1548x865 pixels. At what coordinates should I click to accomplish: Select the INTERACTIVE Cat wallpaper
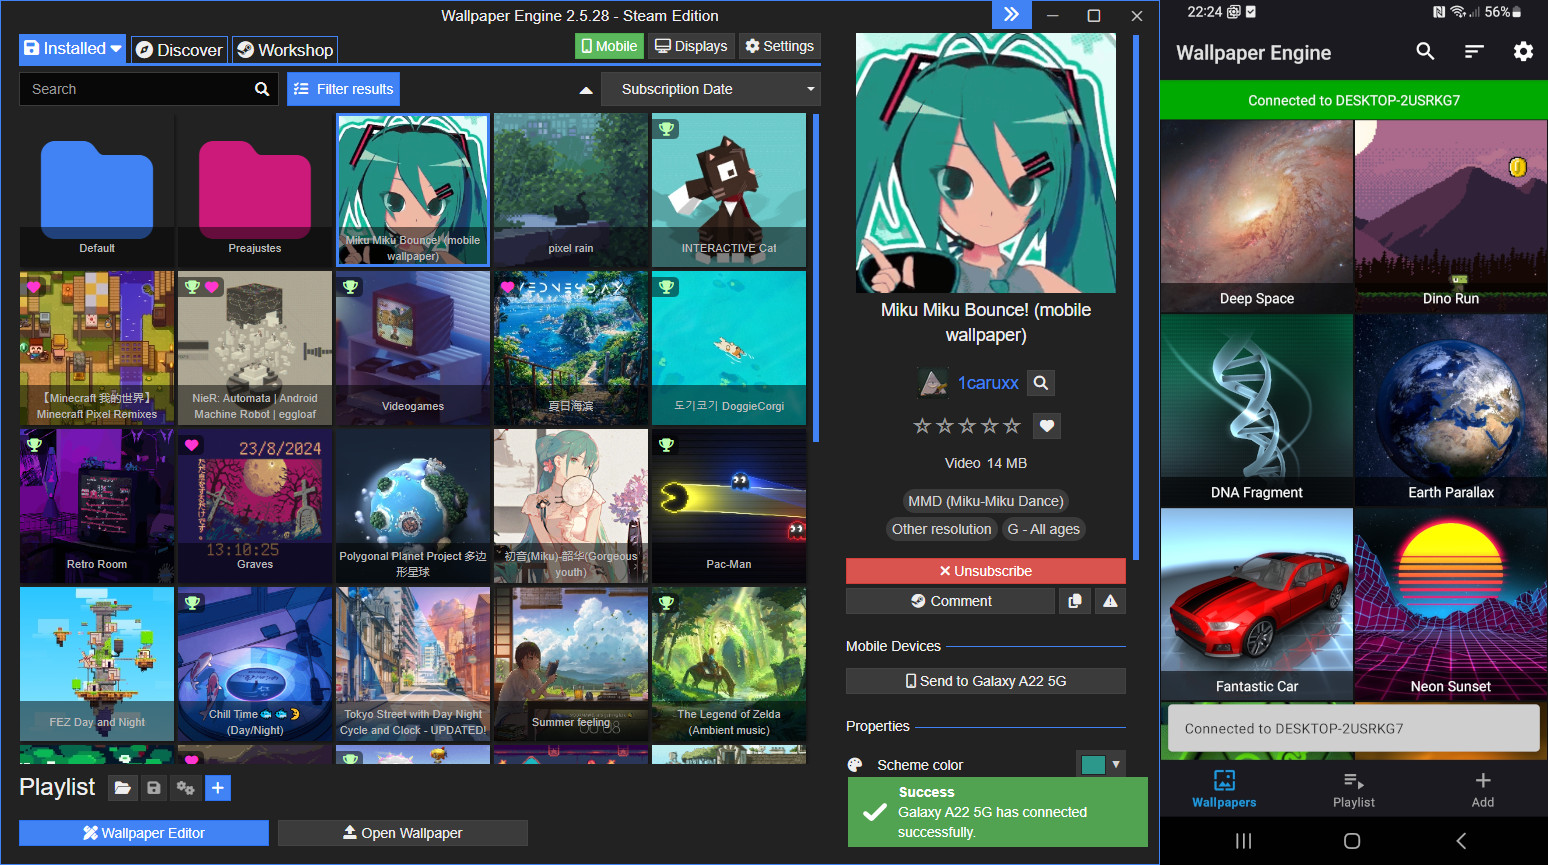pos(729,190)
